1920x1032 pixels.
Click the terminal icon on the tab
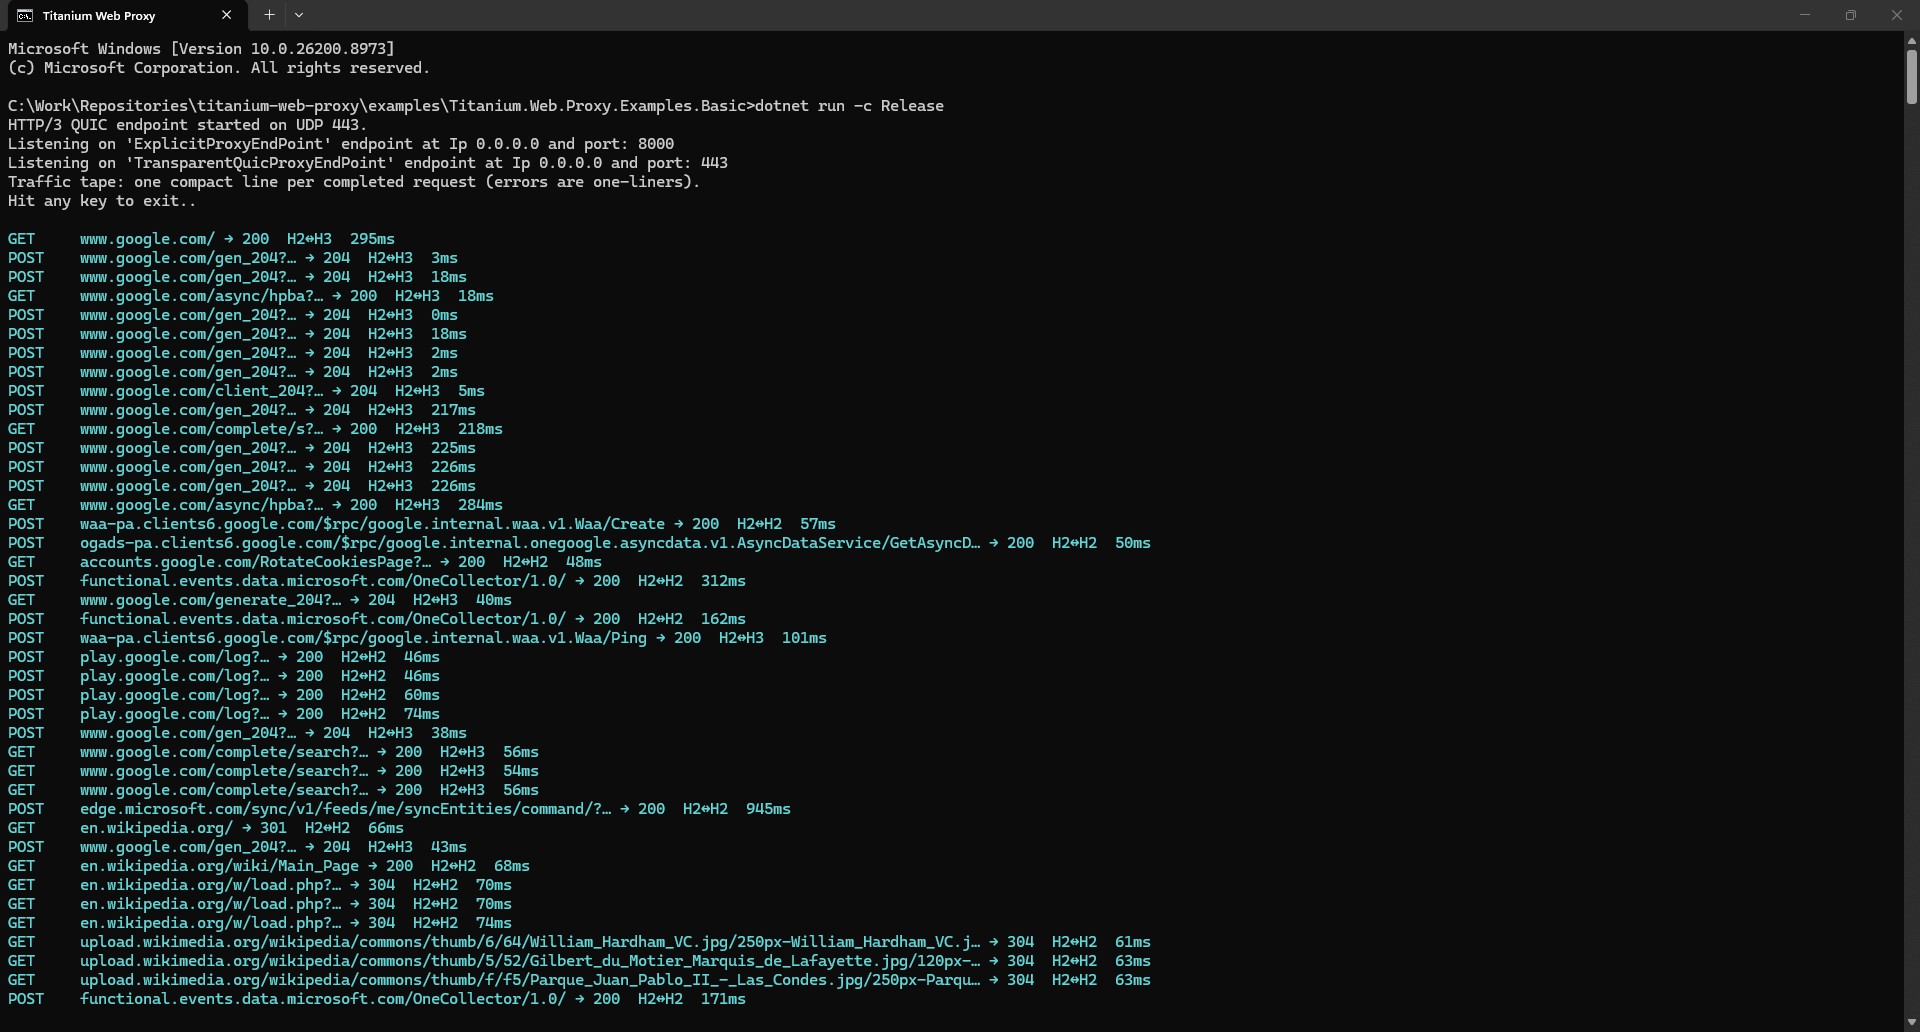[24, 15]
